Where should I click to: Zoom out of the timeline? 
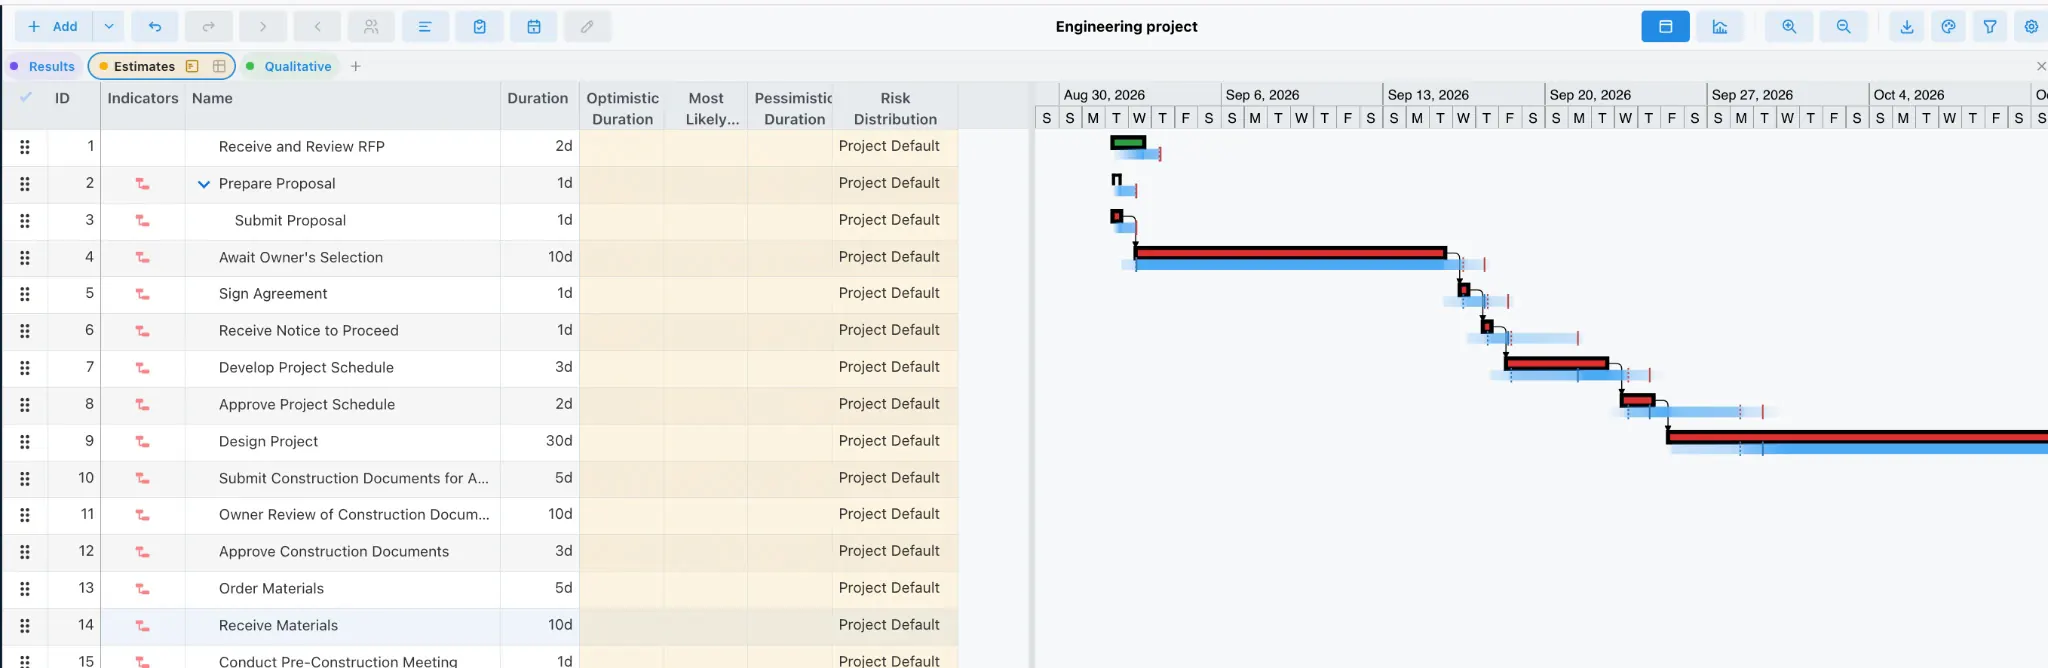[1843, 27]
